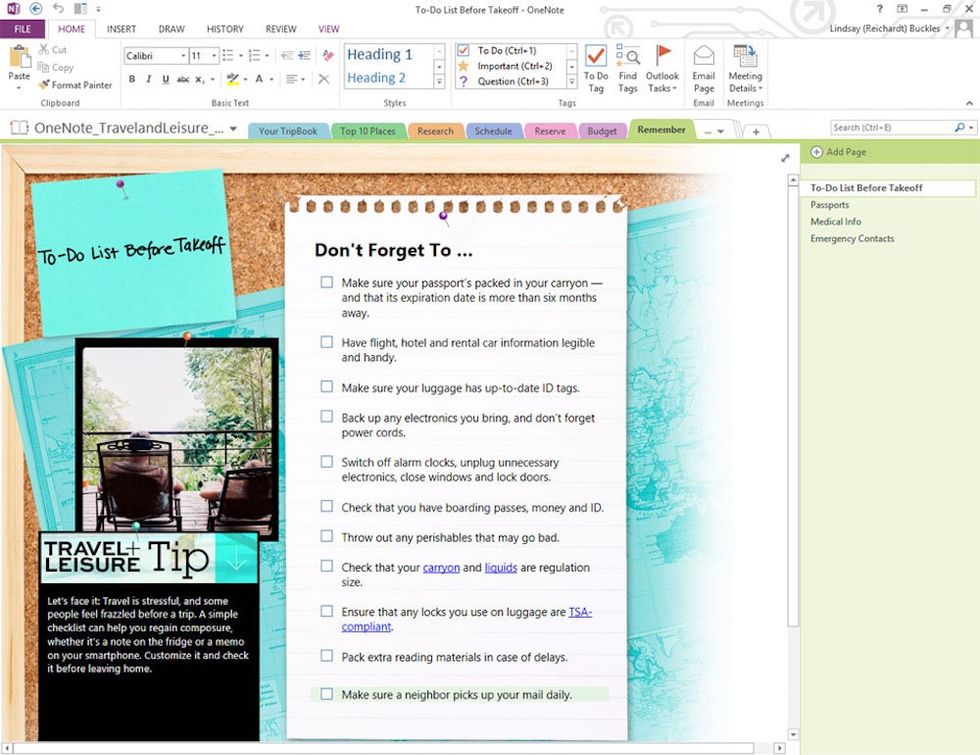Image resolution: width=980 pixels, height=755 pixels.
Task: Click the Add Page plus icon
Action: (x=817, y=152)
